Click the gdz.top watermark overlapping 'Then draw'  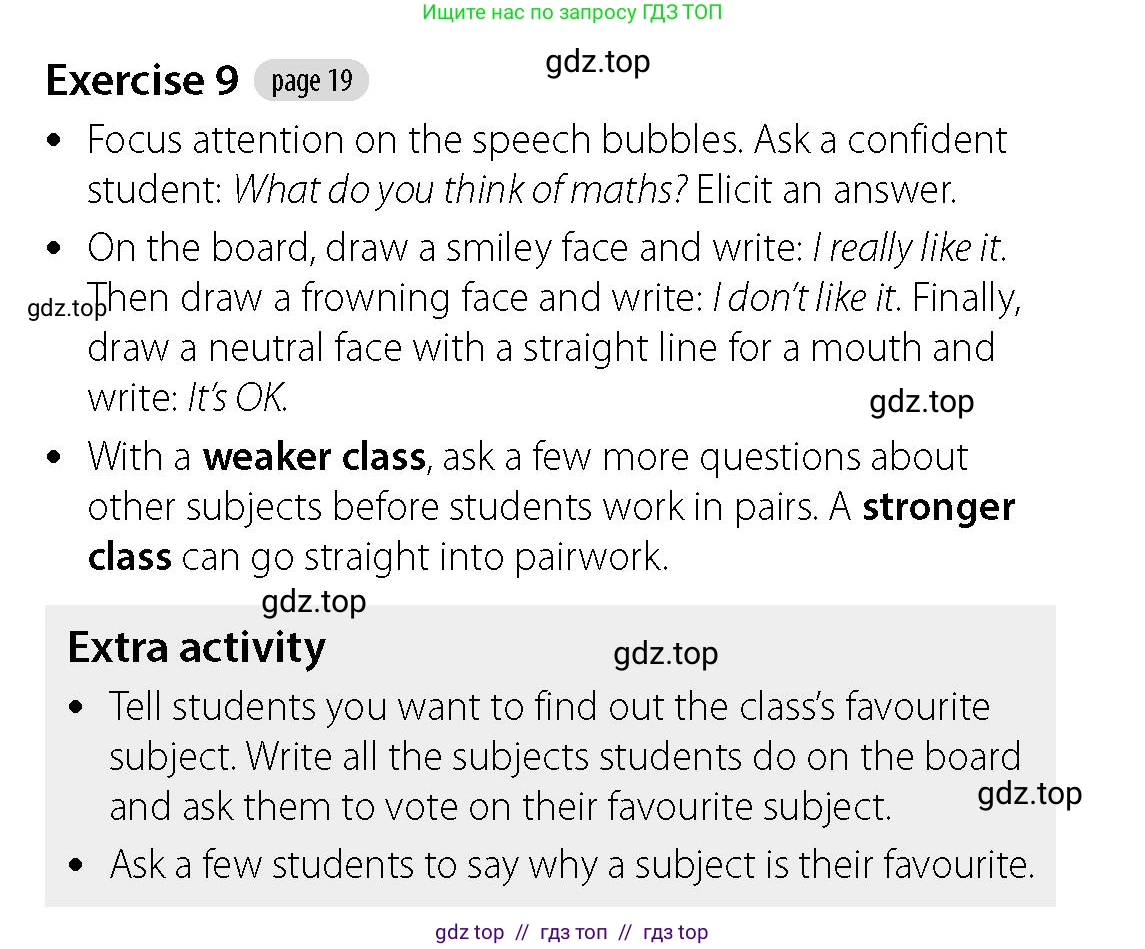click(x=66, y=308)
